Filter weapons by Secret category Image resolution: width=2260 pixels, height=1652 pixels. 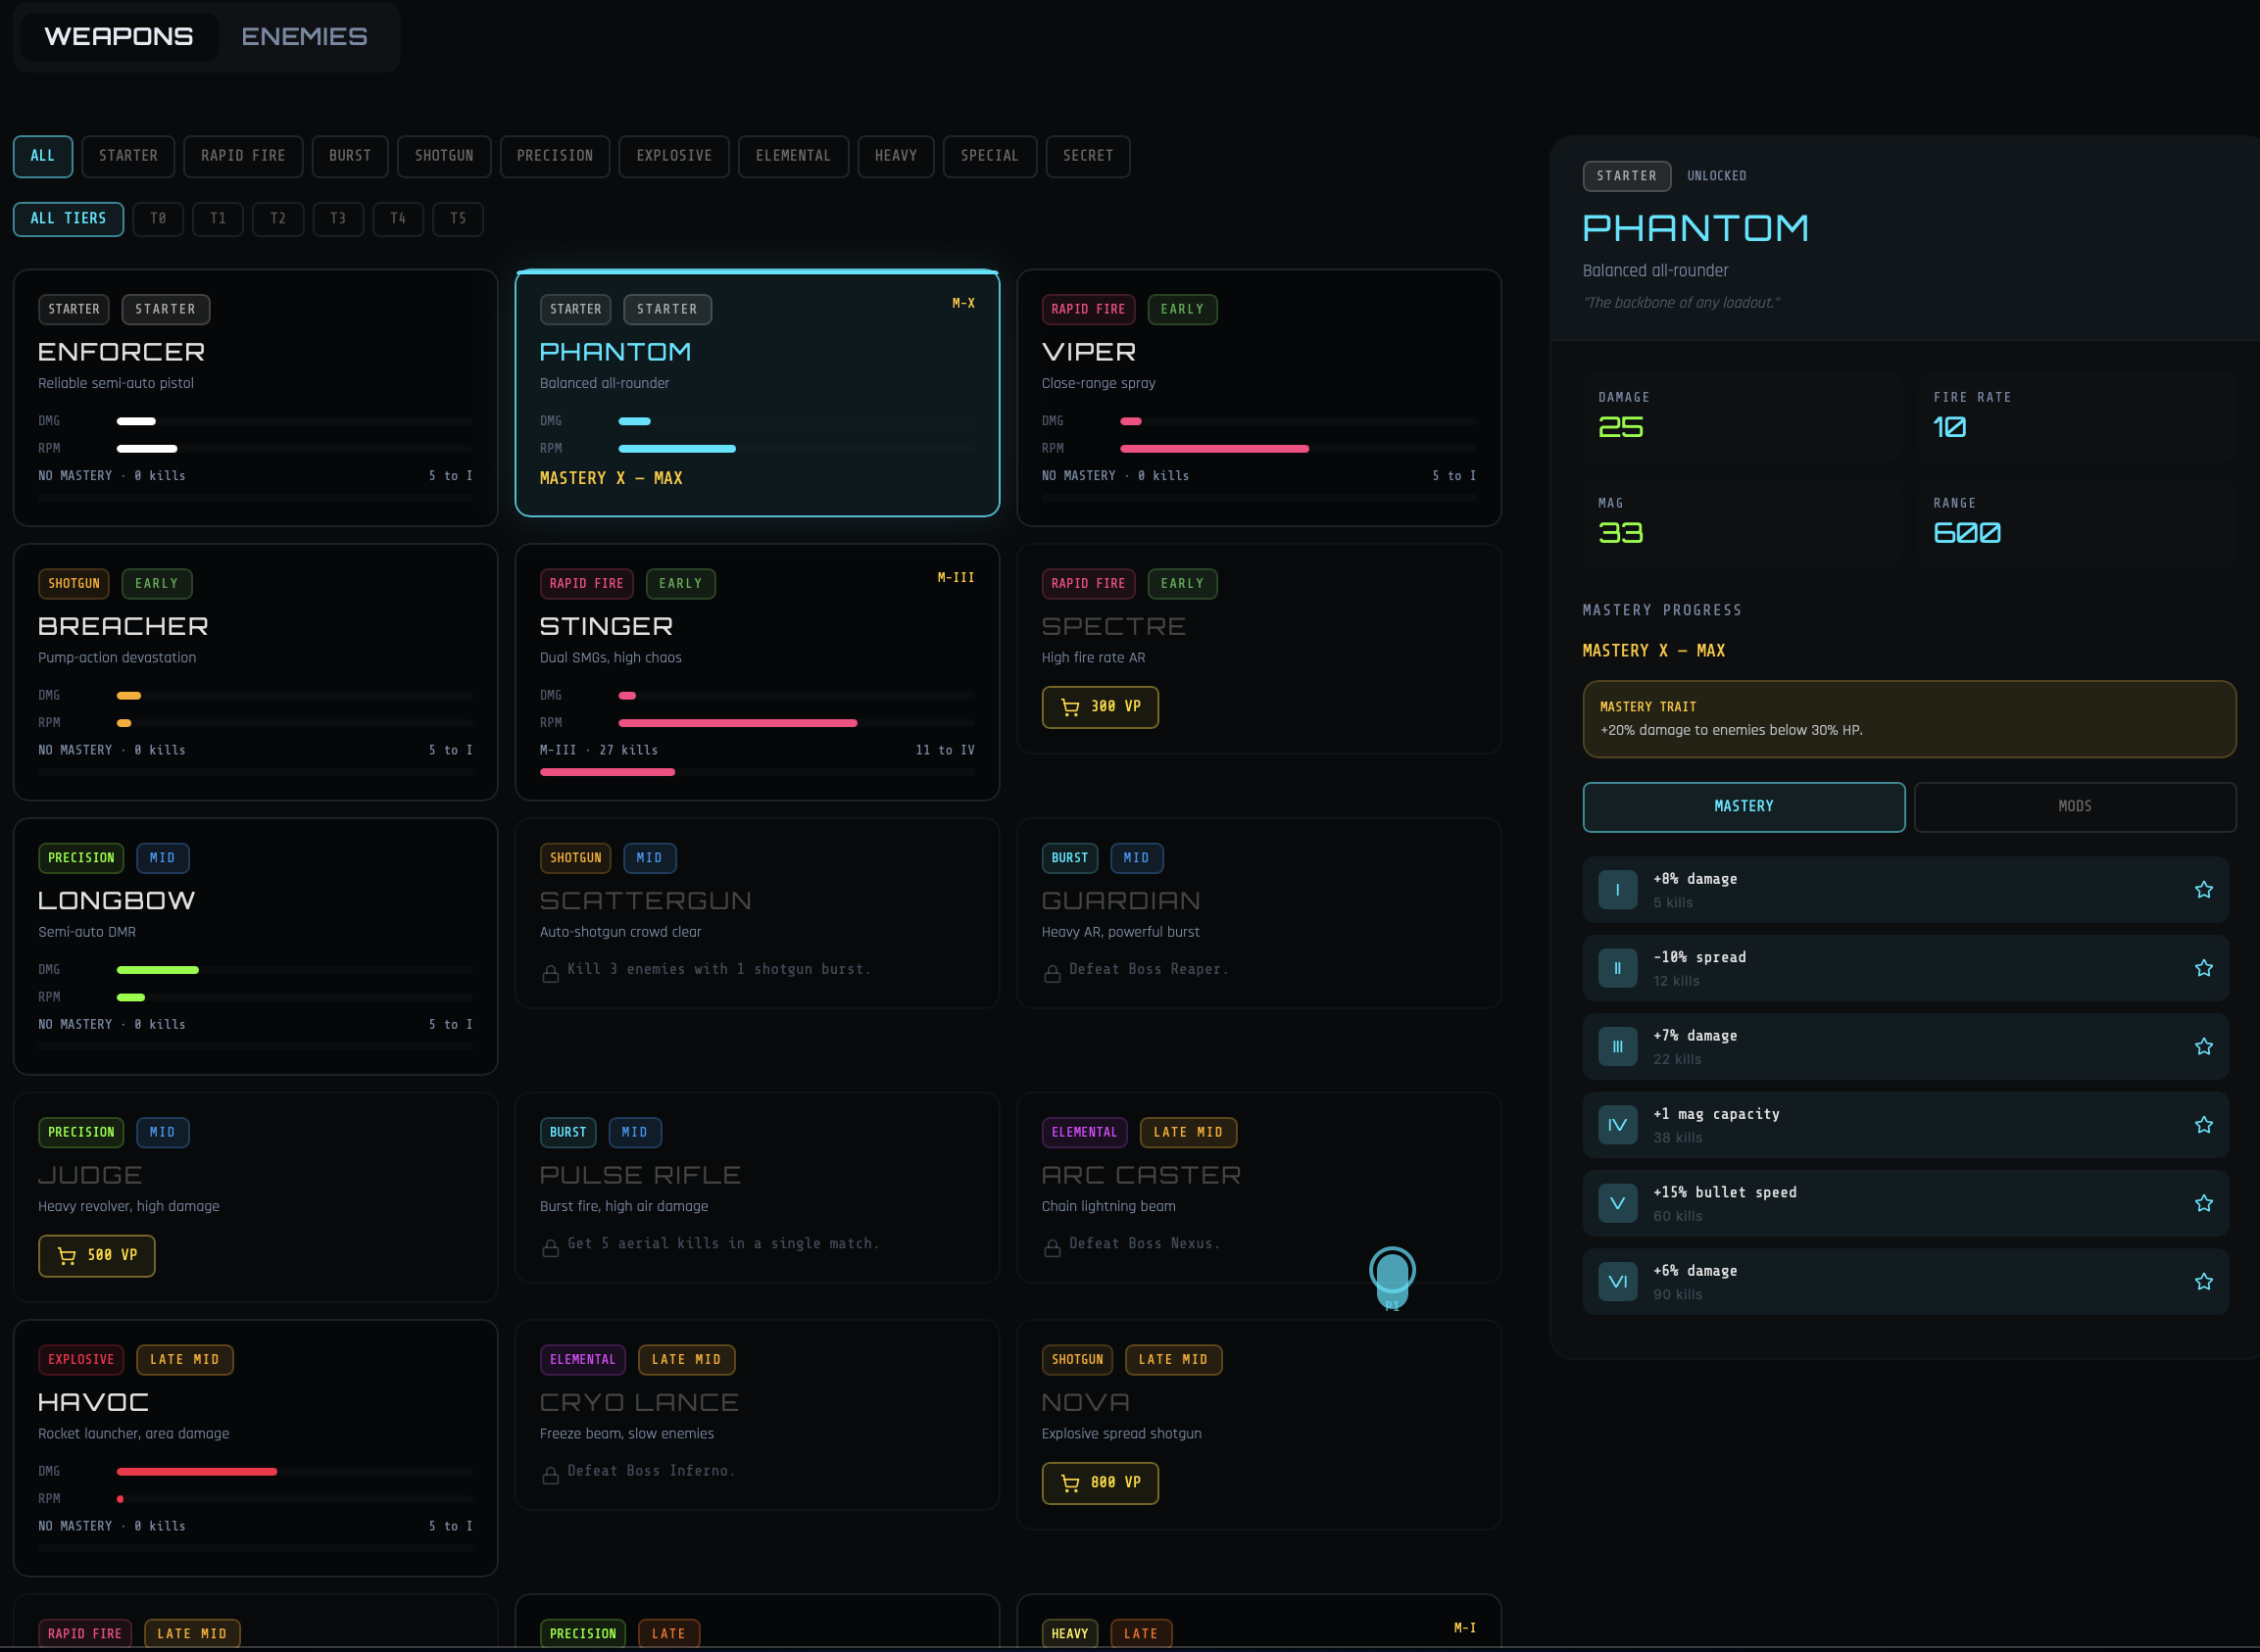(x=1088, y=156)
